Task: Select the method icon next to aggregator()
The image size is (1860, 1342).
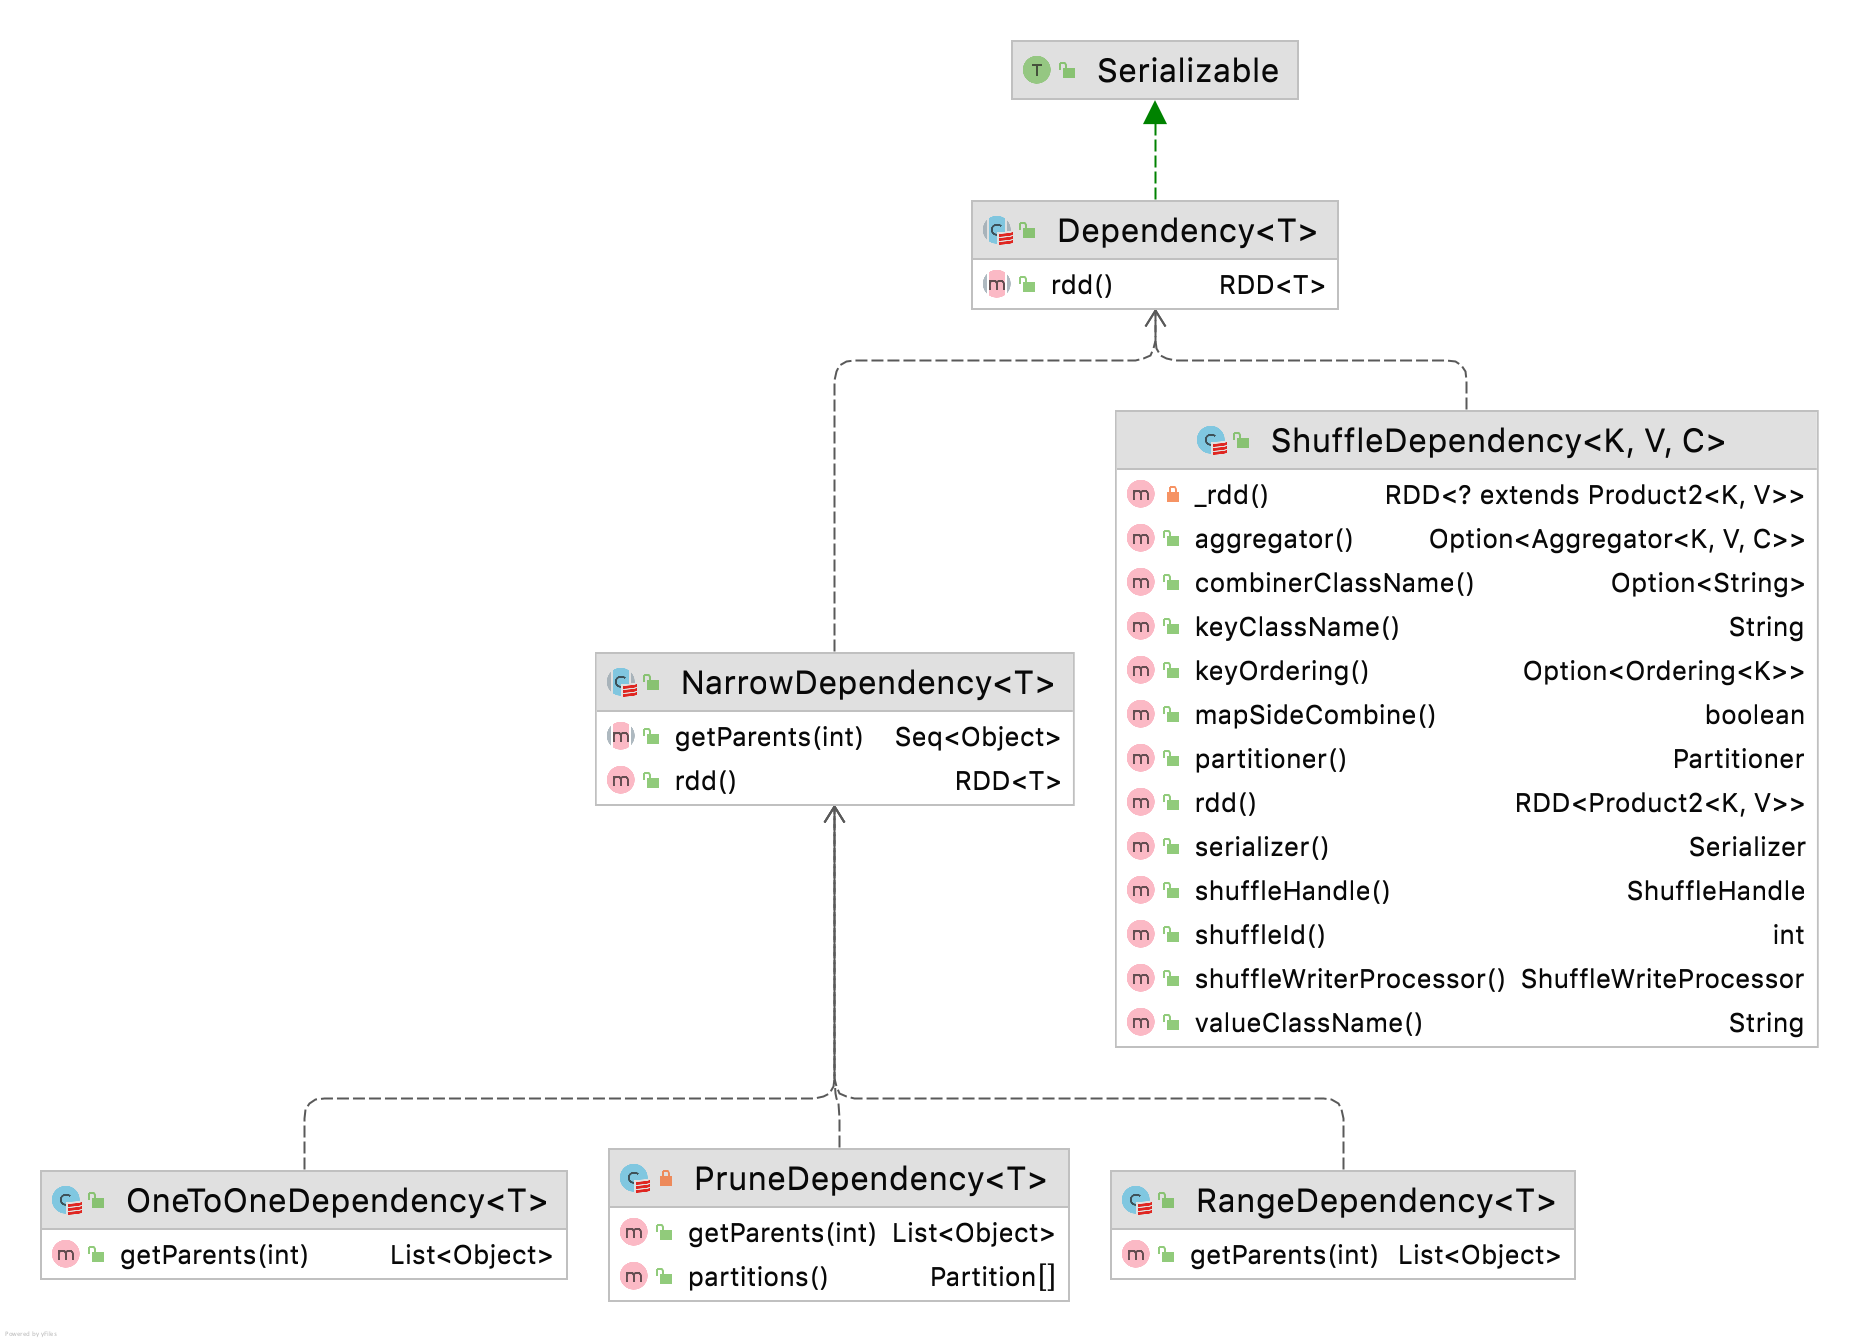Action: coord(1141,538)
